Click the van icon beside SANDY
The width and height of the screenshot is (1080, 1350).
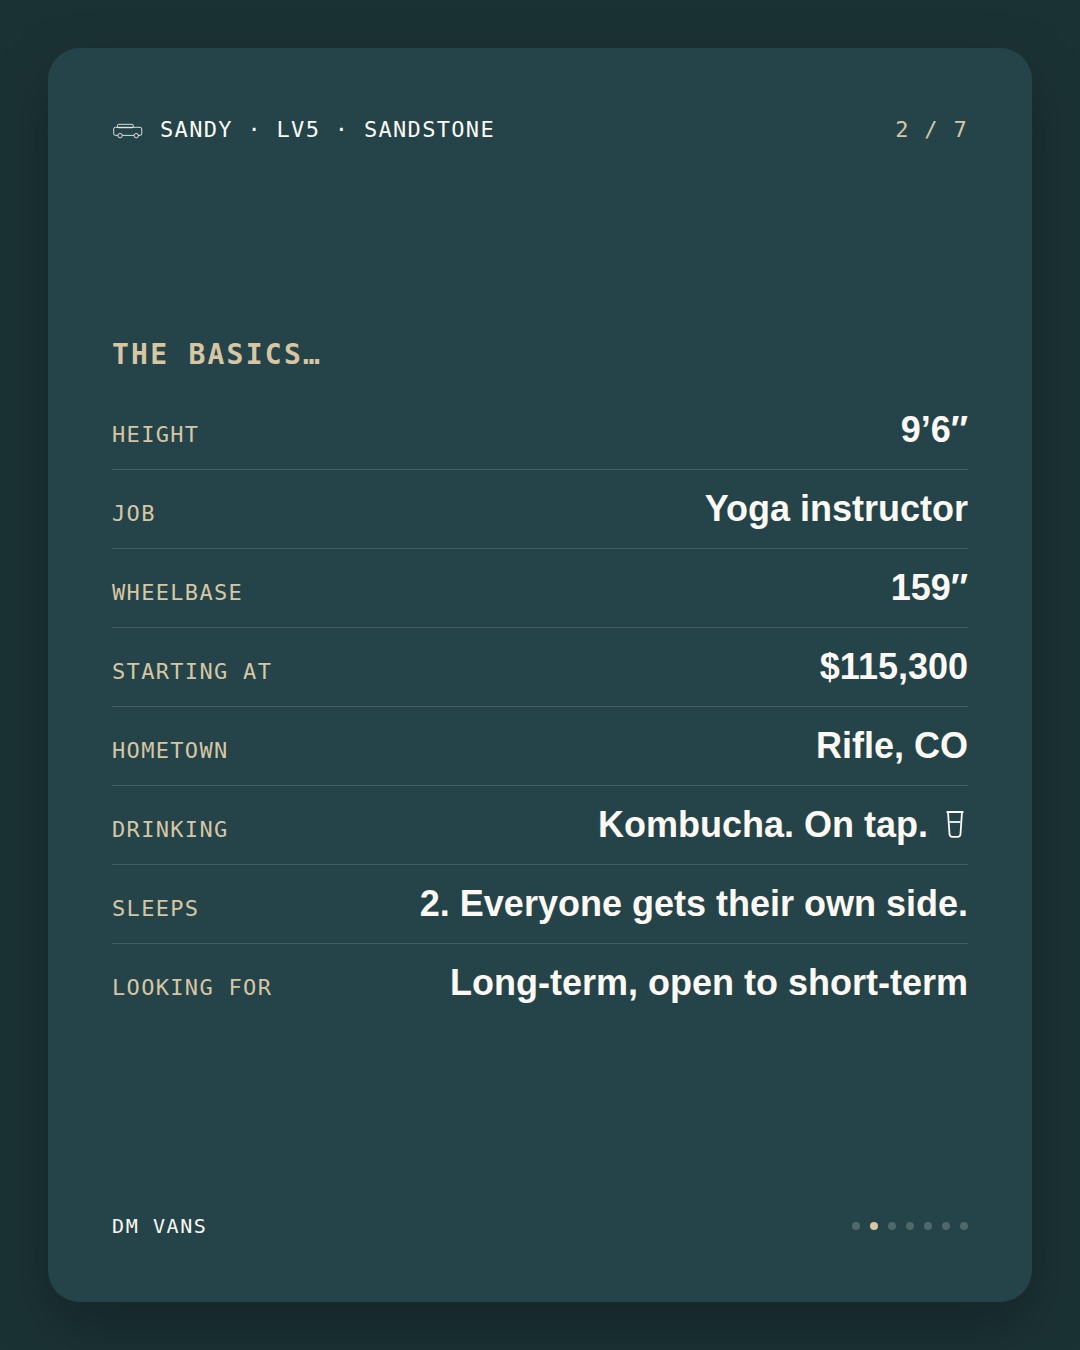click(x=128, y=130)
